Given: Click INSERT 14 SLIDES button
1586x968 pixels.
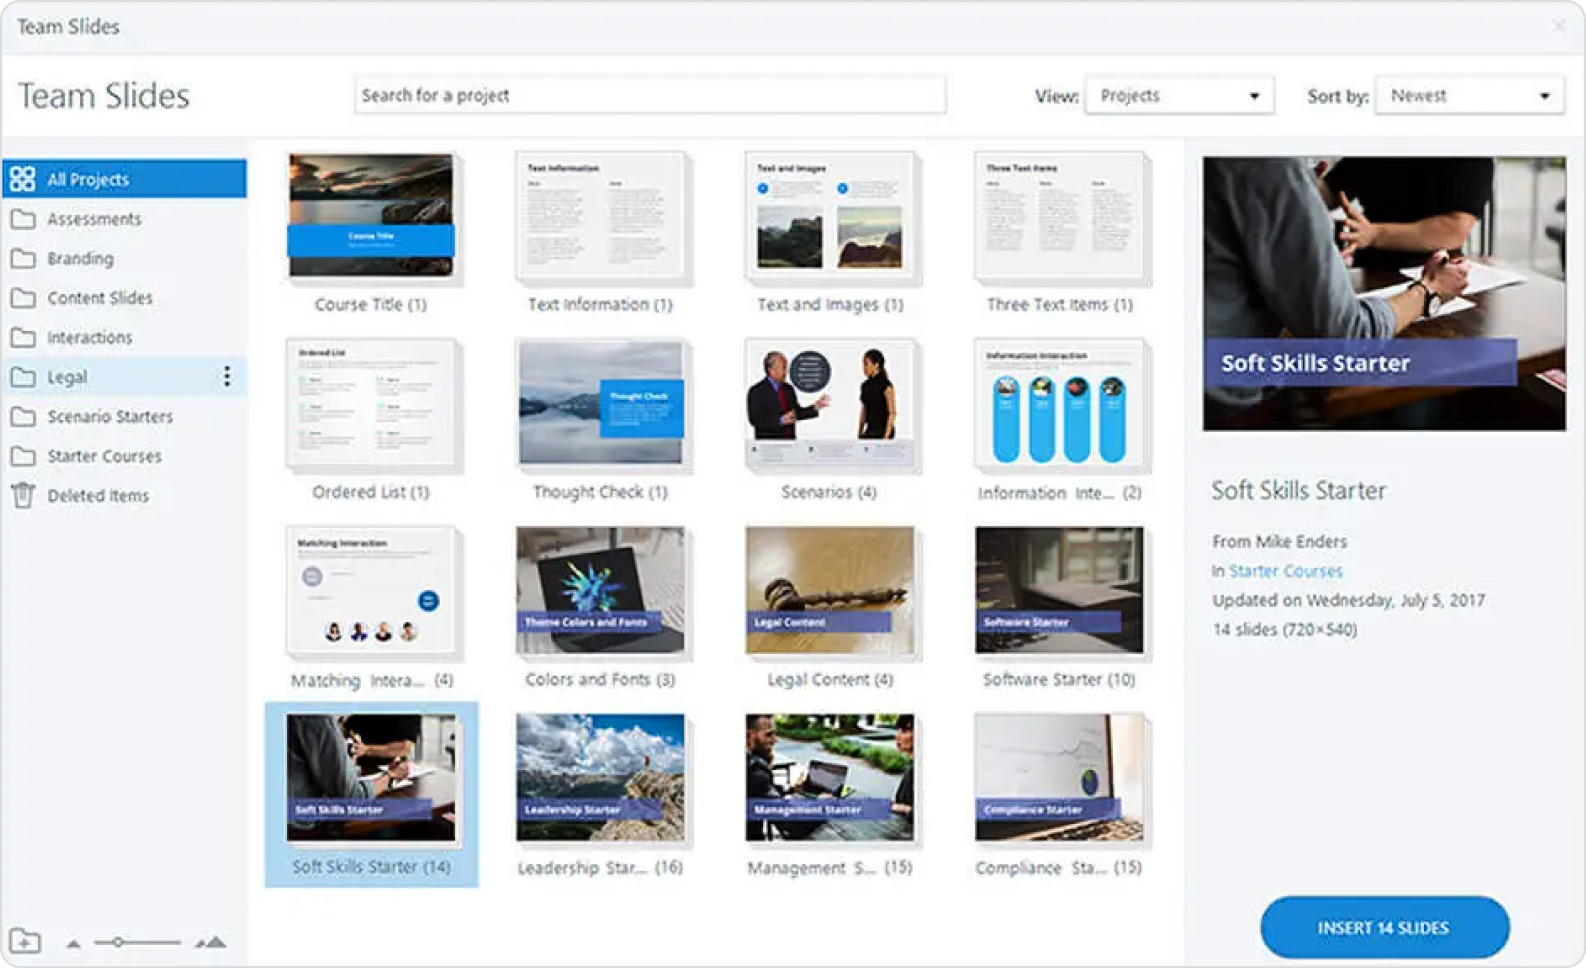Looking at the screenshot, I should coord(1384,927).
